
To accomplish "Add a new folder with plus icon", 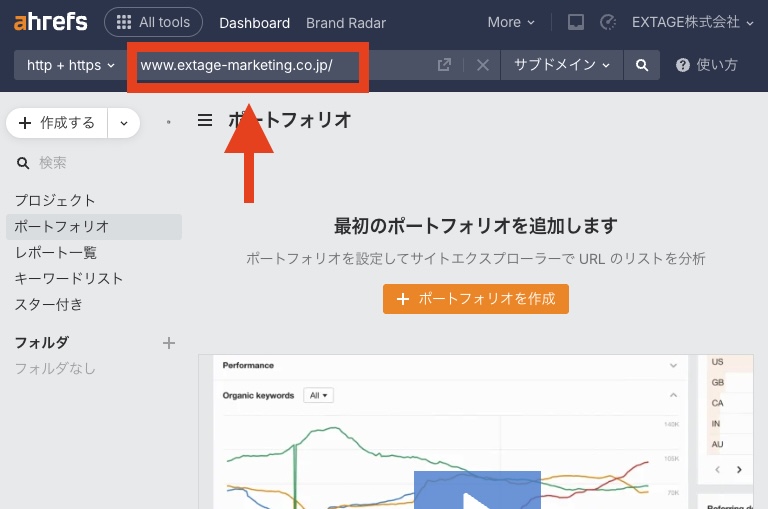I will pos(169,343).
